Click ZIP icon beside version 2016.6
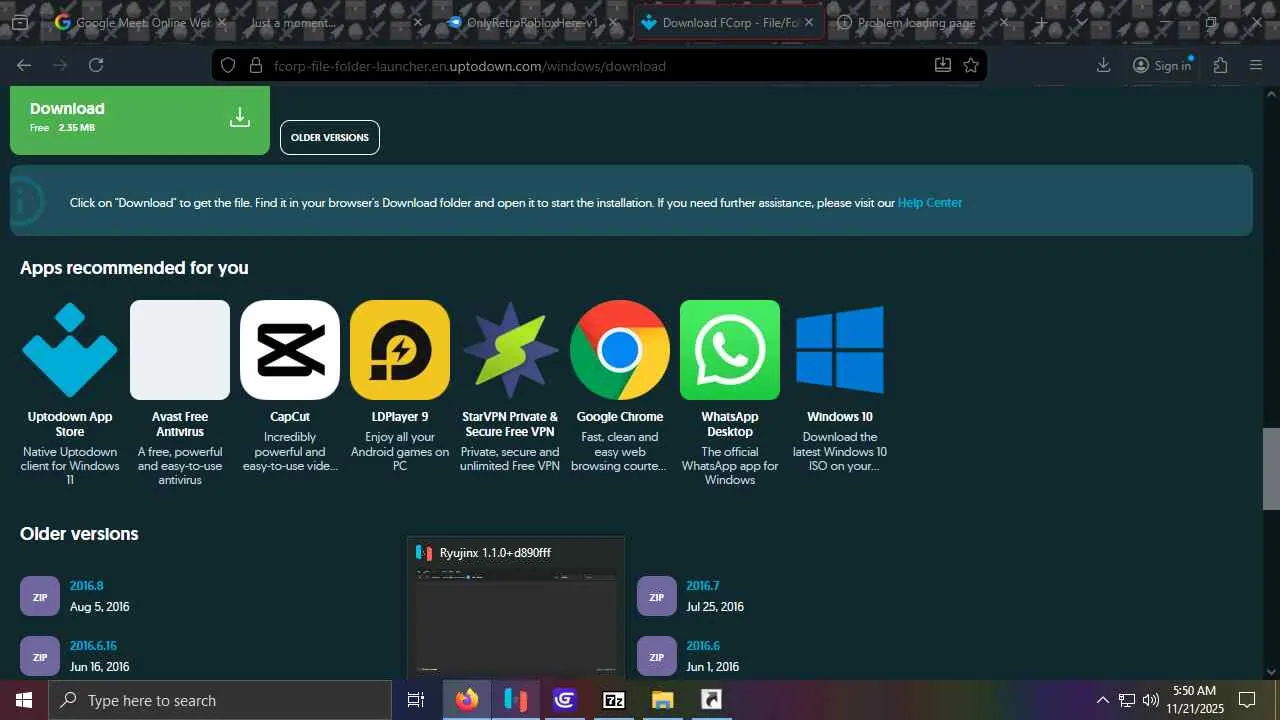Image resolution: width=1280 pixels, height=720 pixels. [657, 656]
